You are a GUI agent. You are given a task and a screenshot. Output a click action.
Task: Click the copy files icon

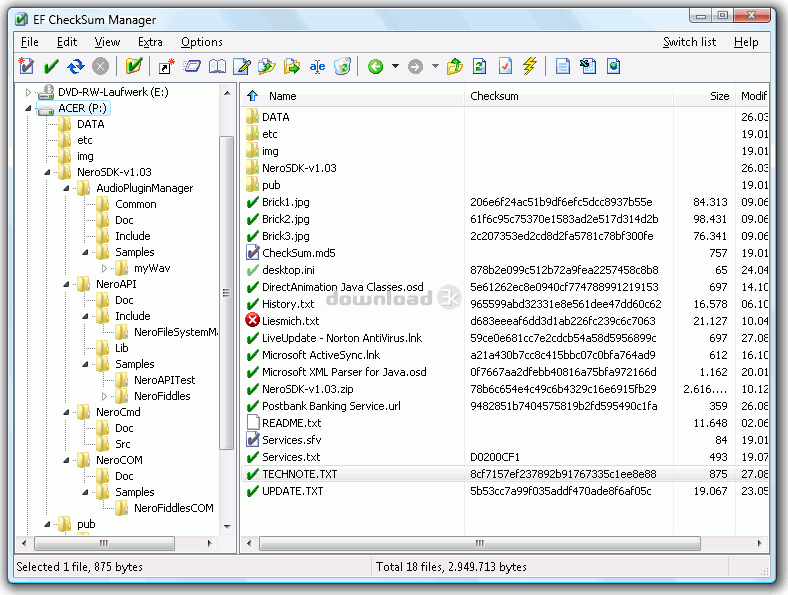pos(267,66)
